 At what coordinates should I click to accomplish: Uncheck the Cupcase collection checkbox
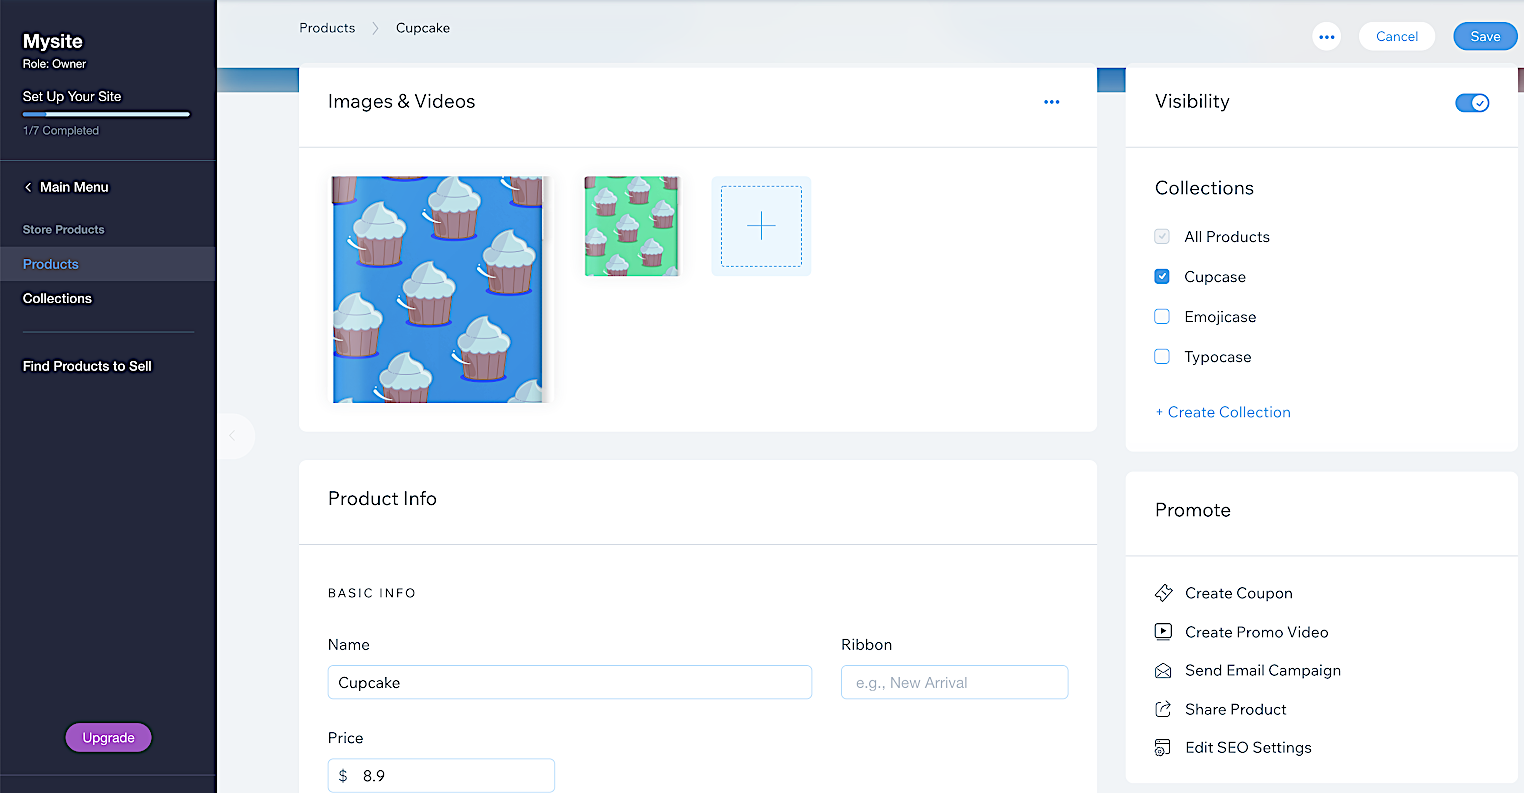[1162, 277]
